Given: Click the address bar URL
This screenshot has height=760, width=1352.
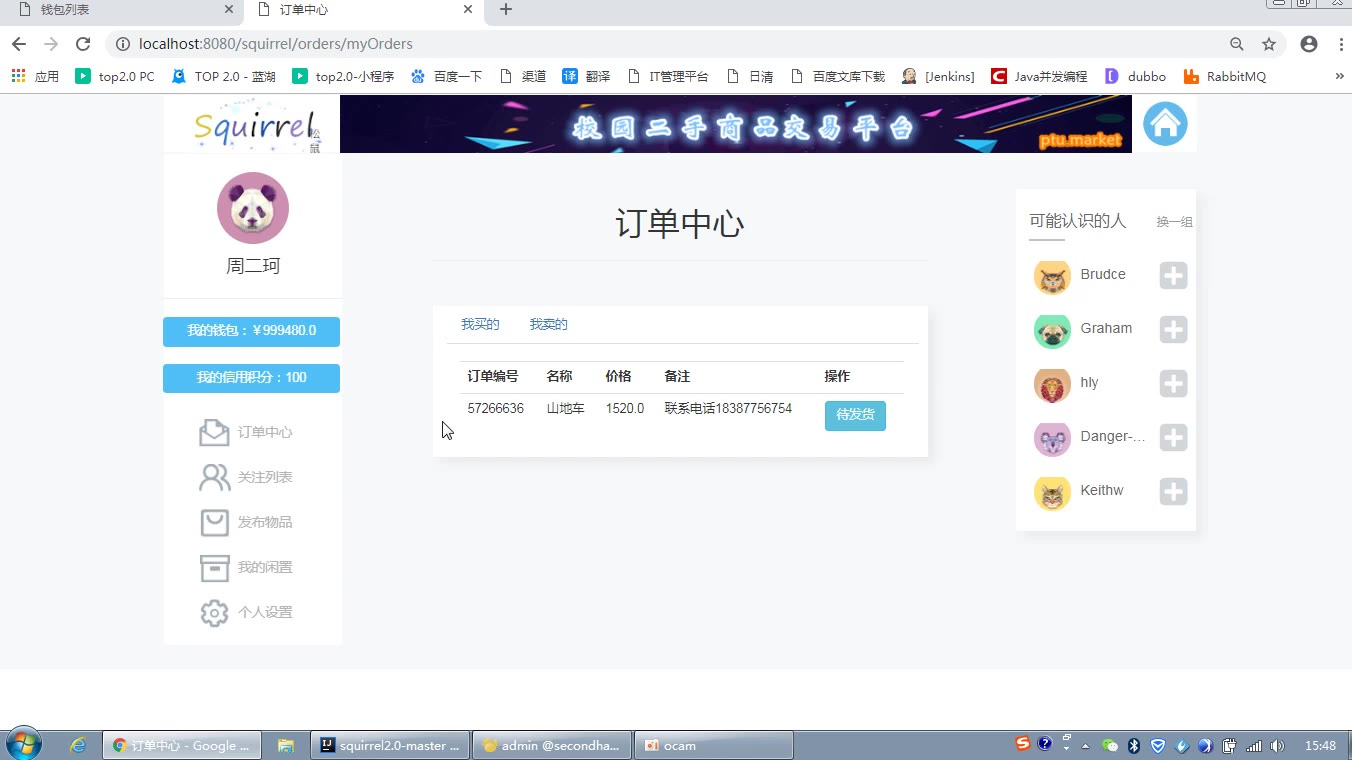Looking at the screenshot, I should click(276, 44).
